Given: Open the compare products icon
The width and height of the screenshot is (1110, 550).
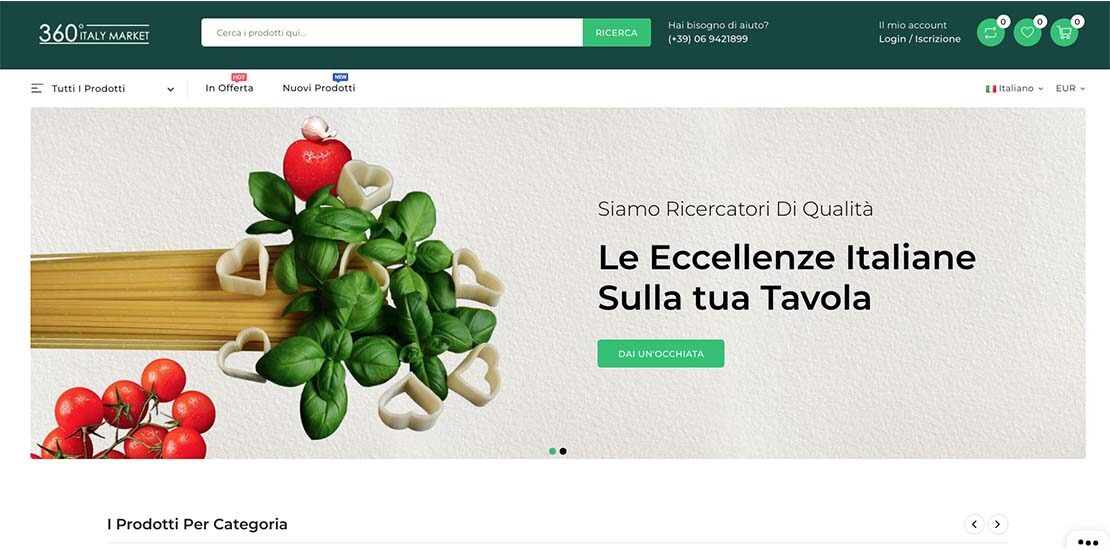Looking at the screenshot, I should (x=990, y=33).
